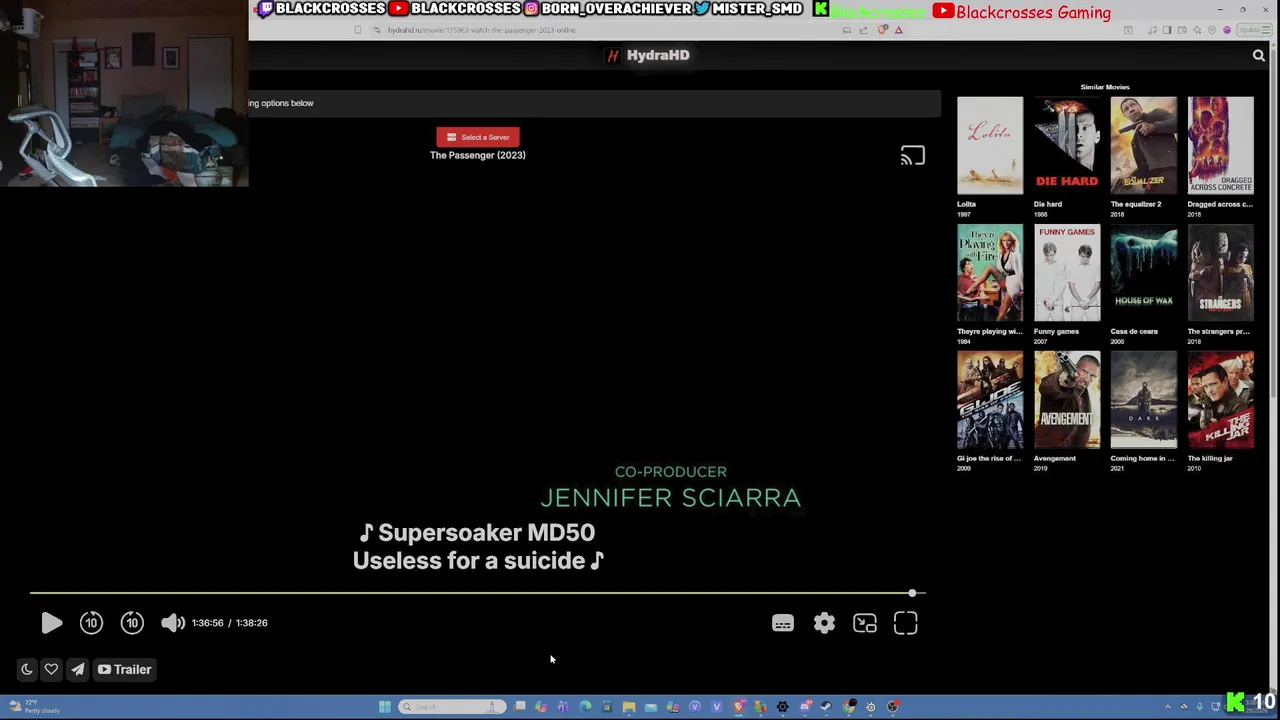Click the 'Funny games' title text link
This screenshot has height=720, width=1280.
1056,331
